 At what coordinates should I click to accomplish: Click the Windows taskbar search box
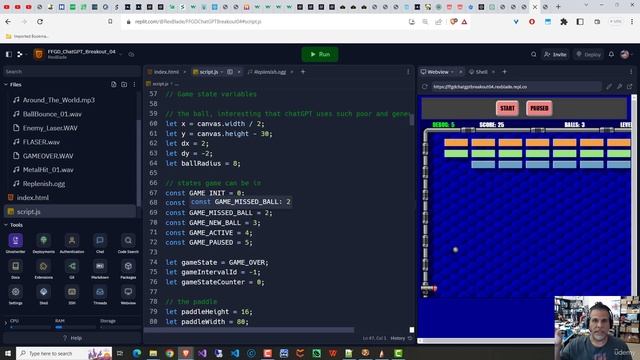64,353
